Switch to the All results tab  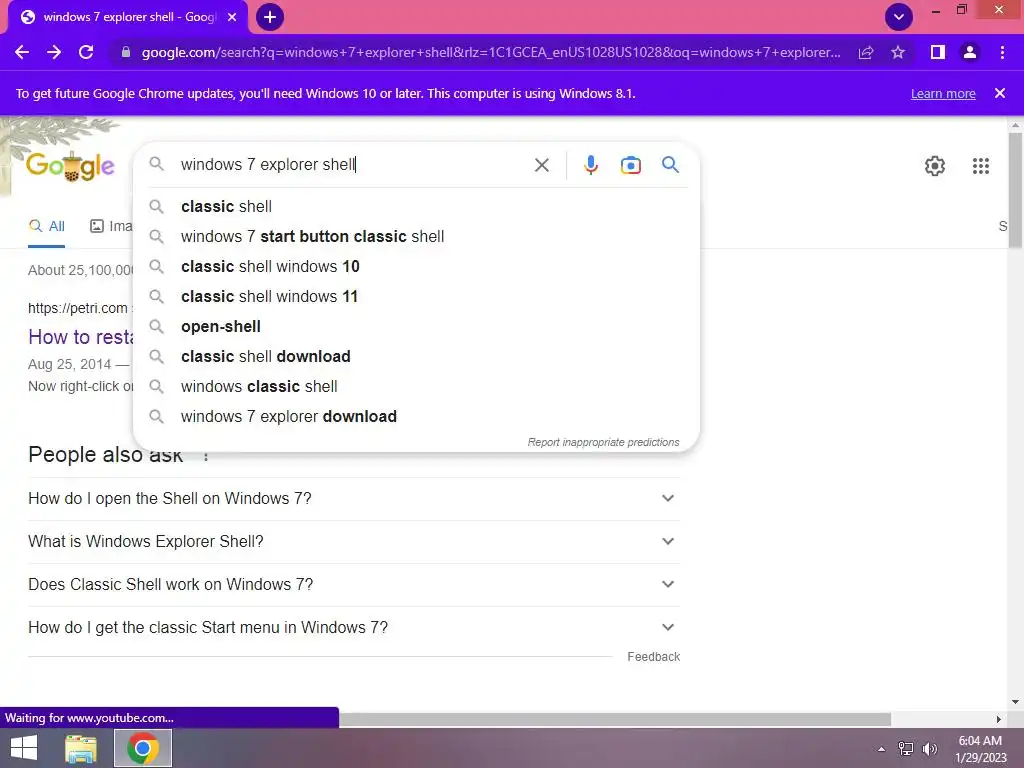(x=46, y=227)
